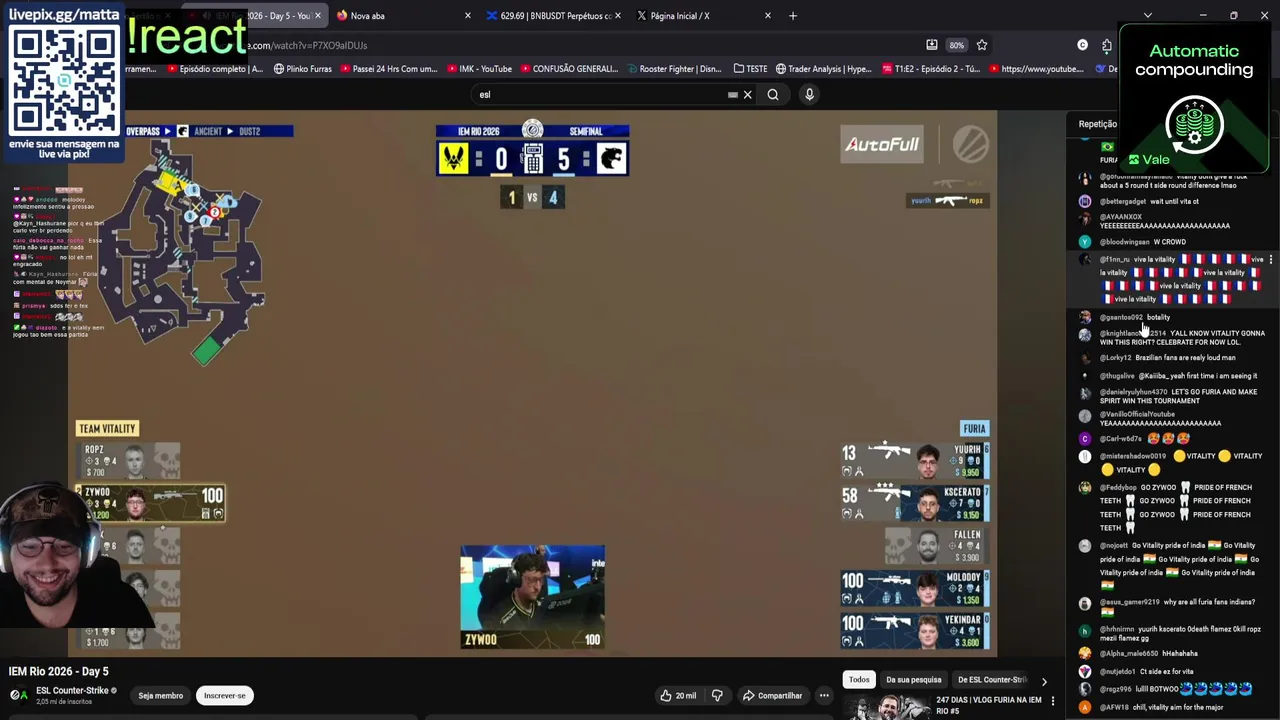Activate voice search microphone icon
The width and height of the screenshot is (1280, 720).
809,95
